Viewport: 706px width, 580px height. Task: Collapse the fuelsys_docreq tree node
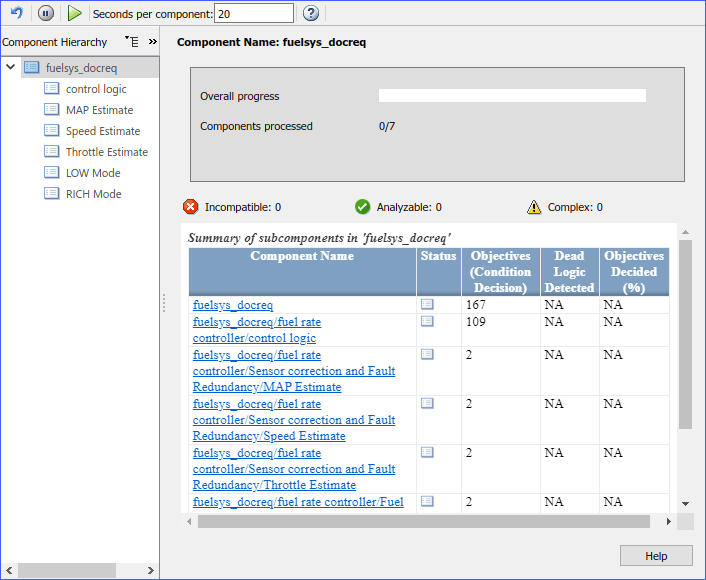point(10,68)
